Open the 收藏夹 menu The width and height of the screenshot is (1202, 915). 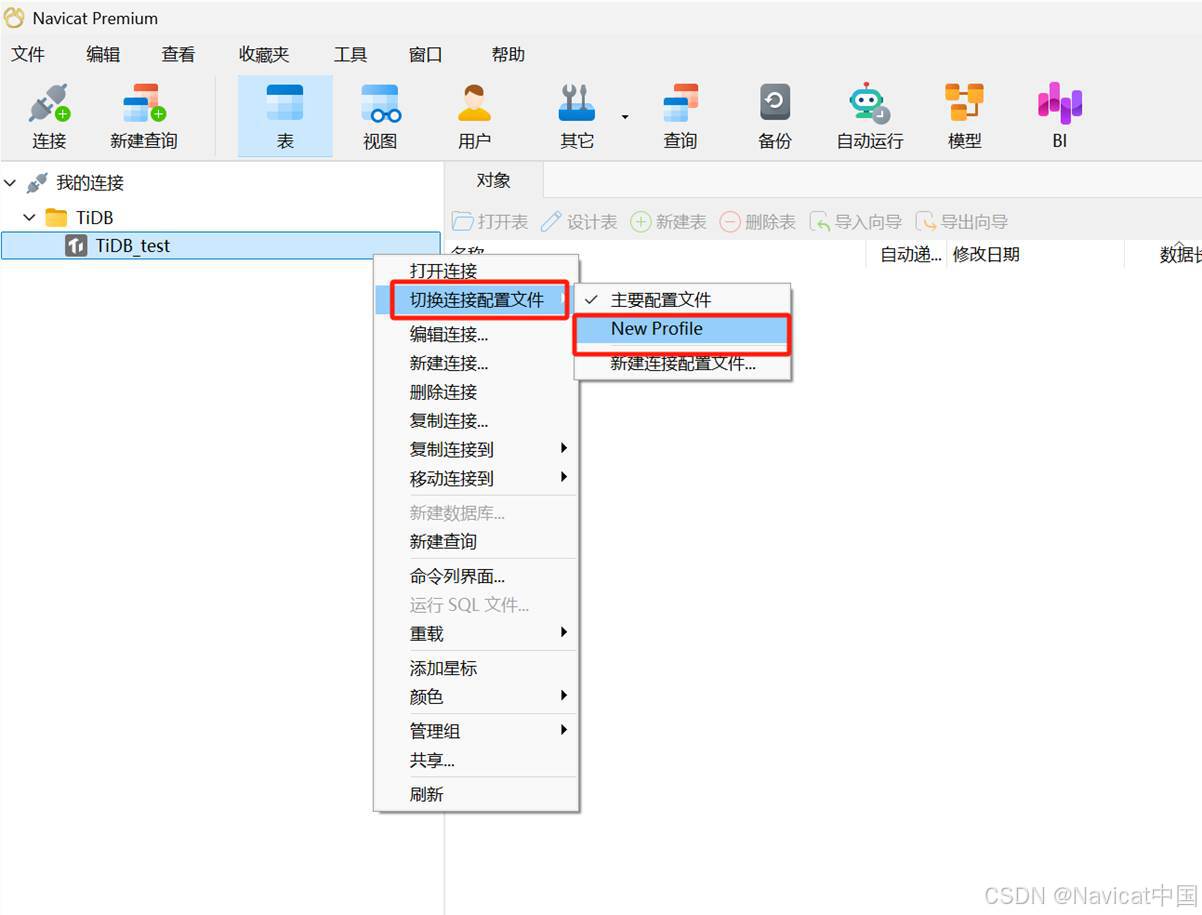(264, 54)
